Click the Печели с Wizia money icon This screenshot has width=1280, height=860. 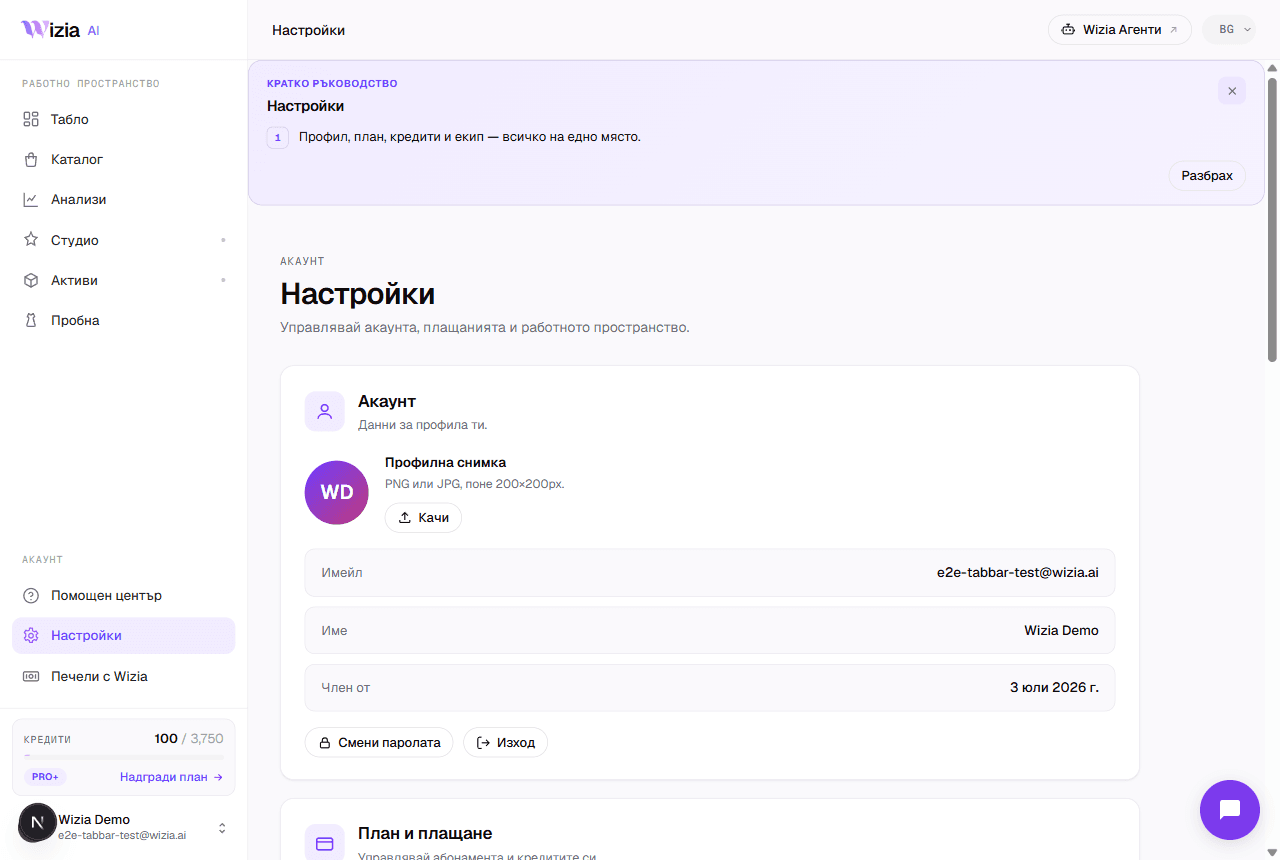(x=31, y=677)
